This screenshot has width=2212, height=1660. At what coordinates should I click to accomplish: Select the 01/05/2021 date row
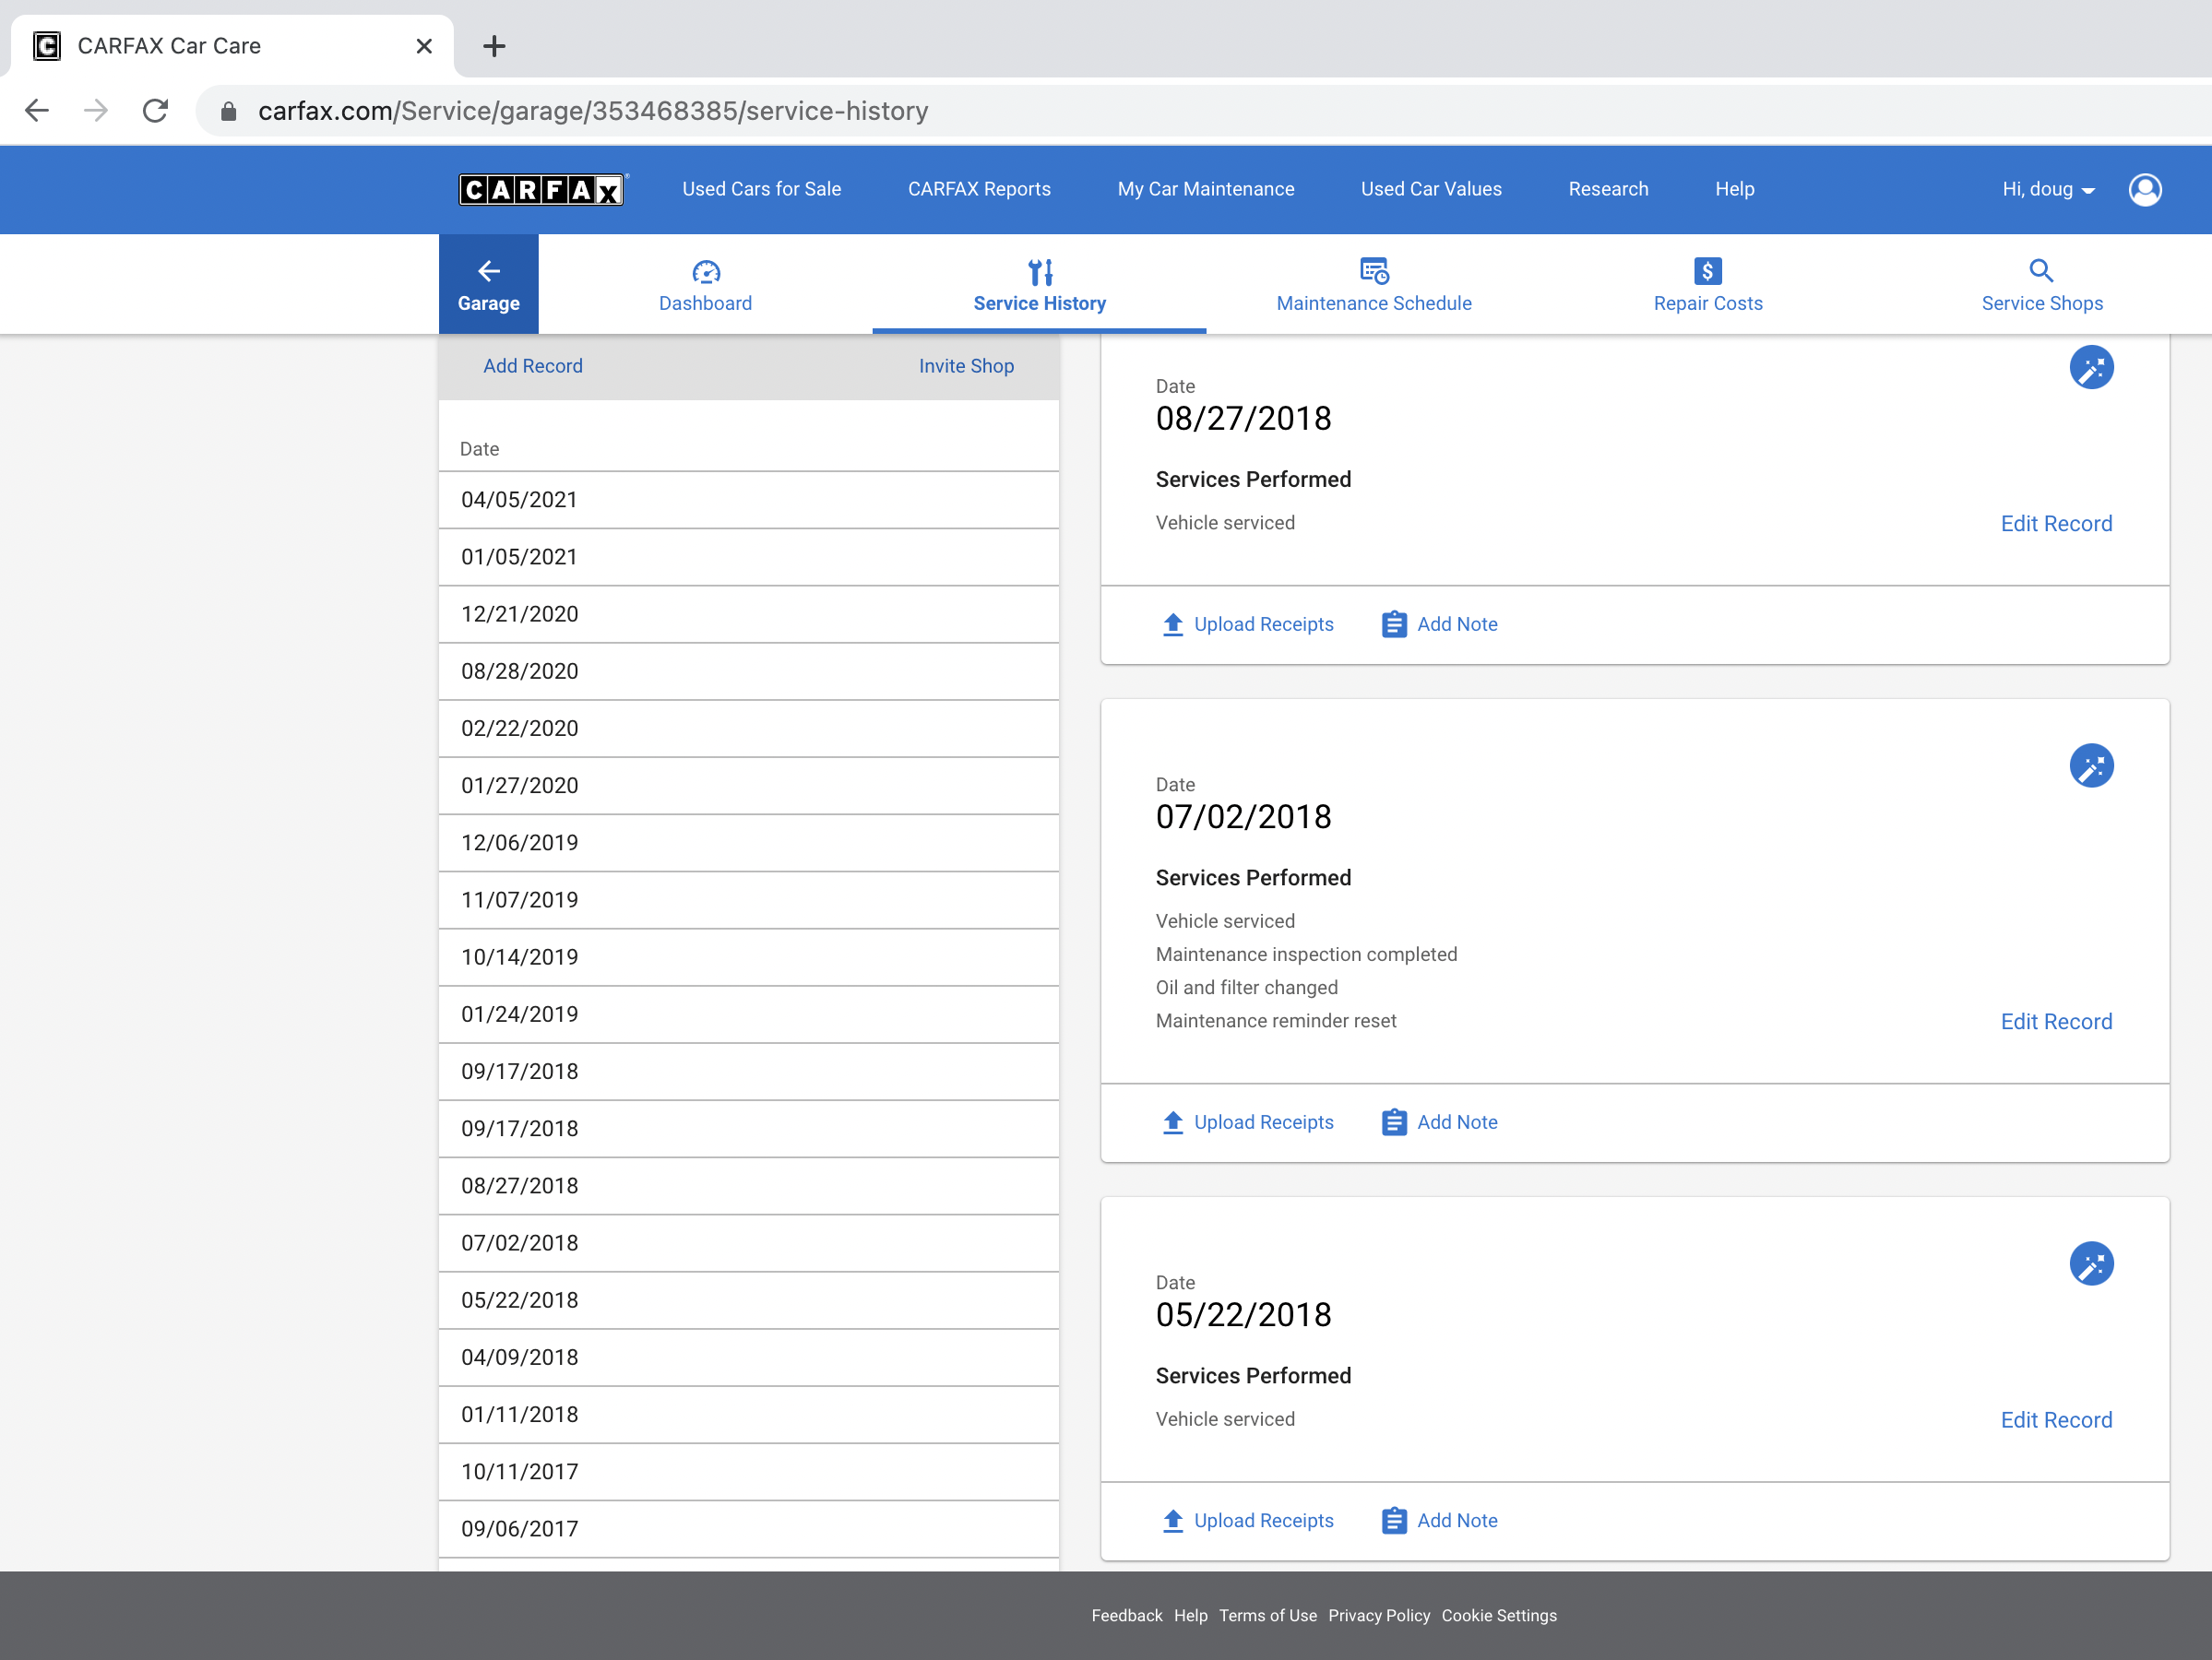[x=748, y=557]
